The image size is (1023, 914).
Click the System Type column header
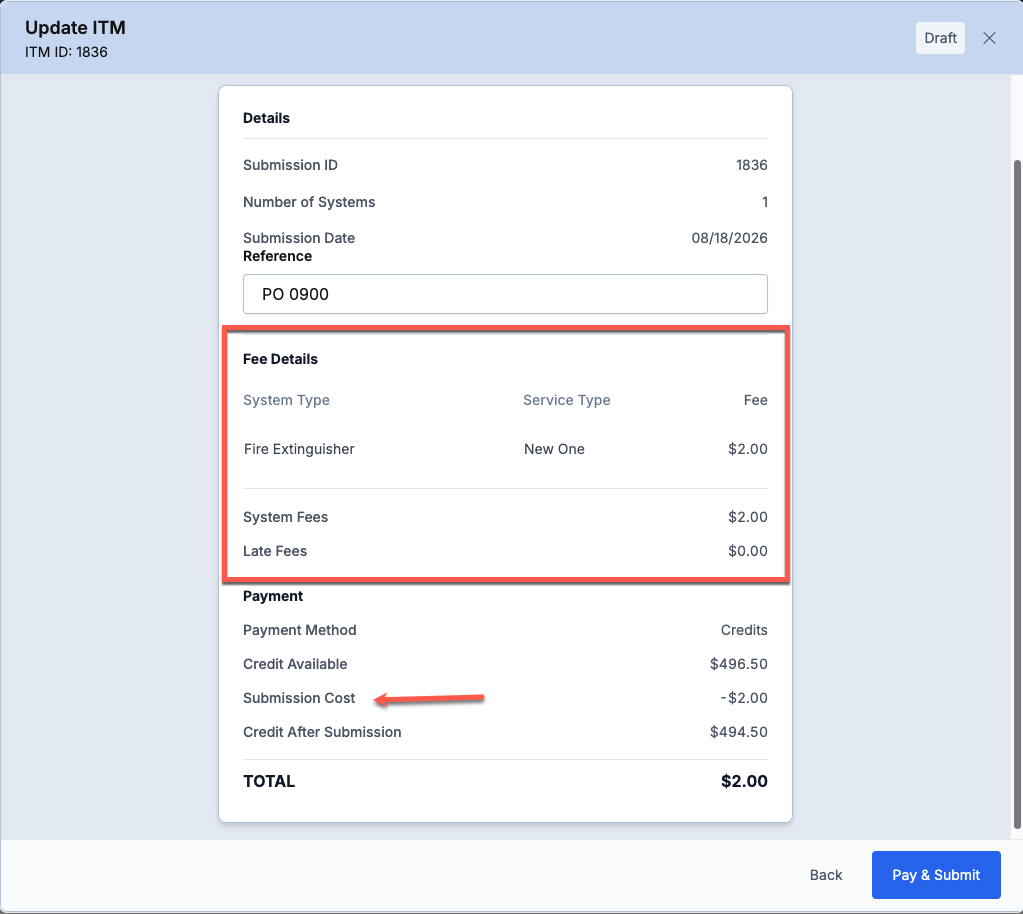click(286, 400)
